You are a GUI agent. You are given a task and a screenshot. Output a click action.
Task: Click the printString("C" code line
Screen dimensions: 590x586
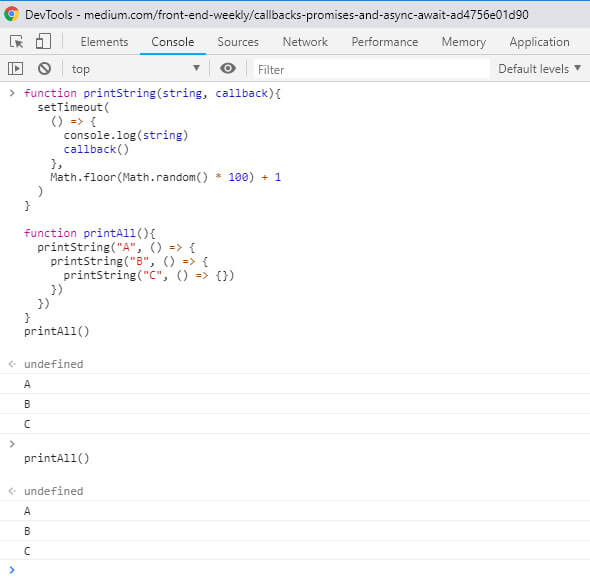[149, 275]
